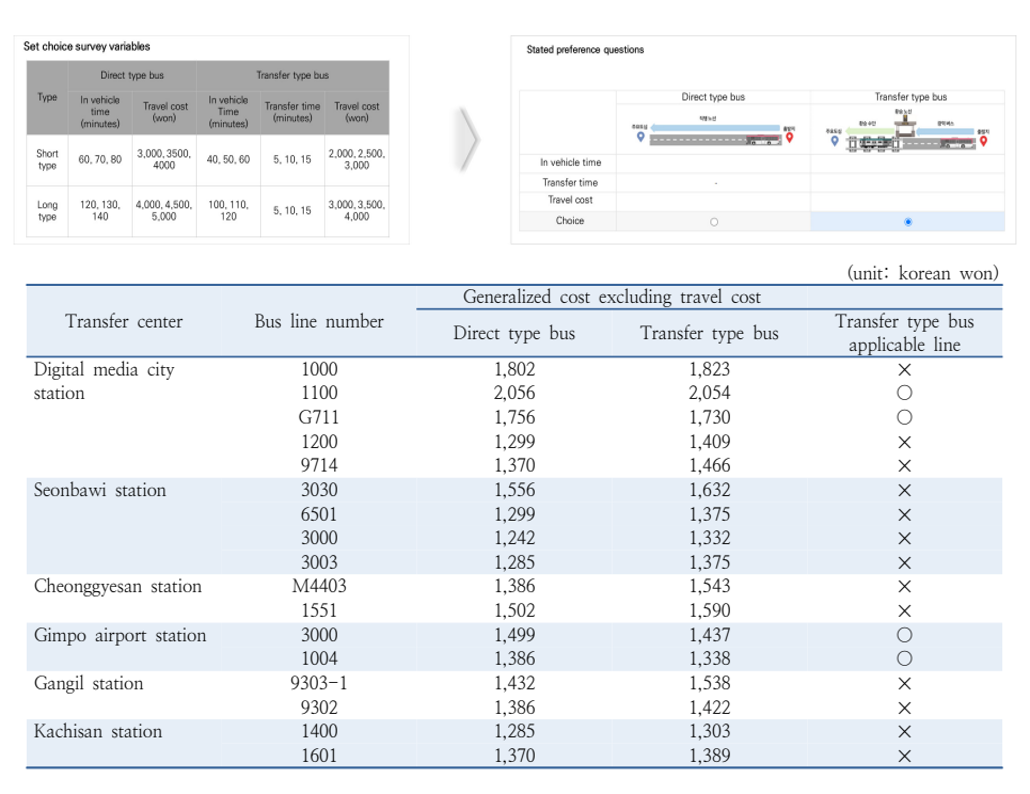Click the red destination pin in Transfer bus diagram
The width and height of the screenshot is (1030, 794).
coord(983,141)
